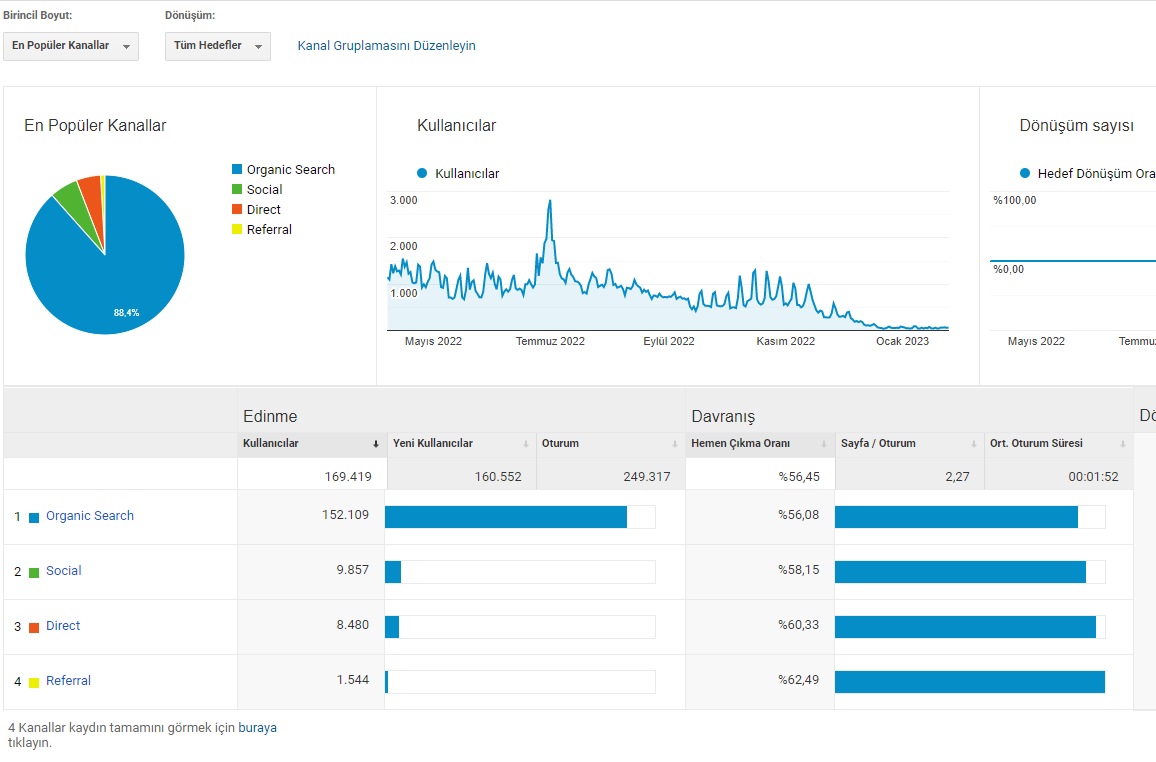Open the Tüm Hedefler dropdown
The image size is (1156, 762).
217,46
